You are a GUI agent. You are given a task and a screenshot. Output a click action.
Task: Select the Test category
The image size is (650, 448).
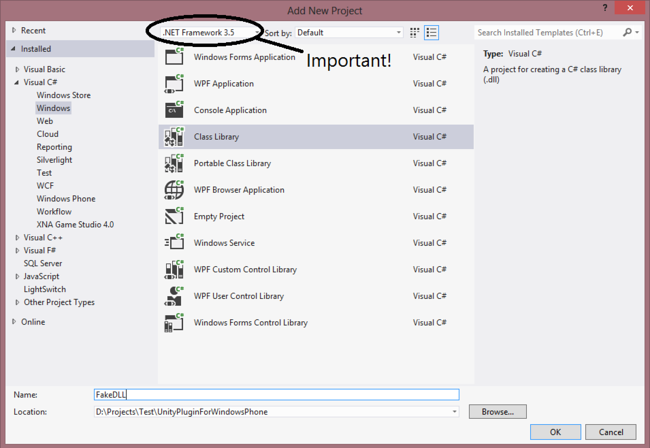pos(44,172)
